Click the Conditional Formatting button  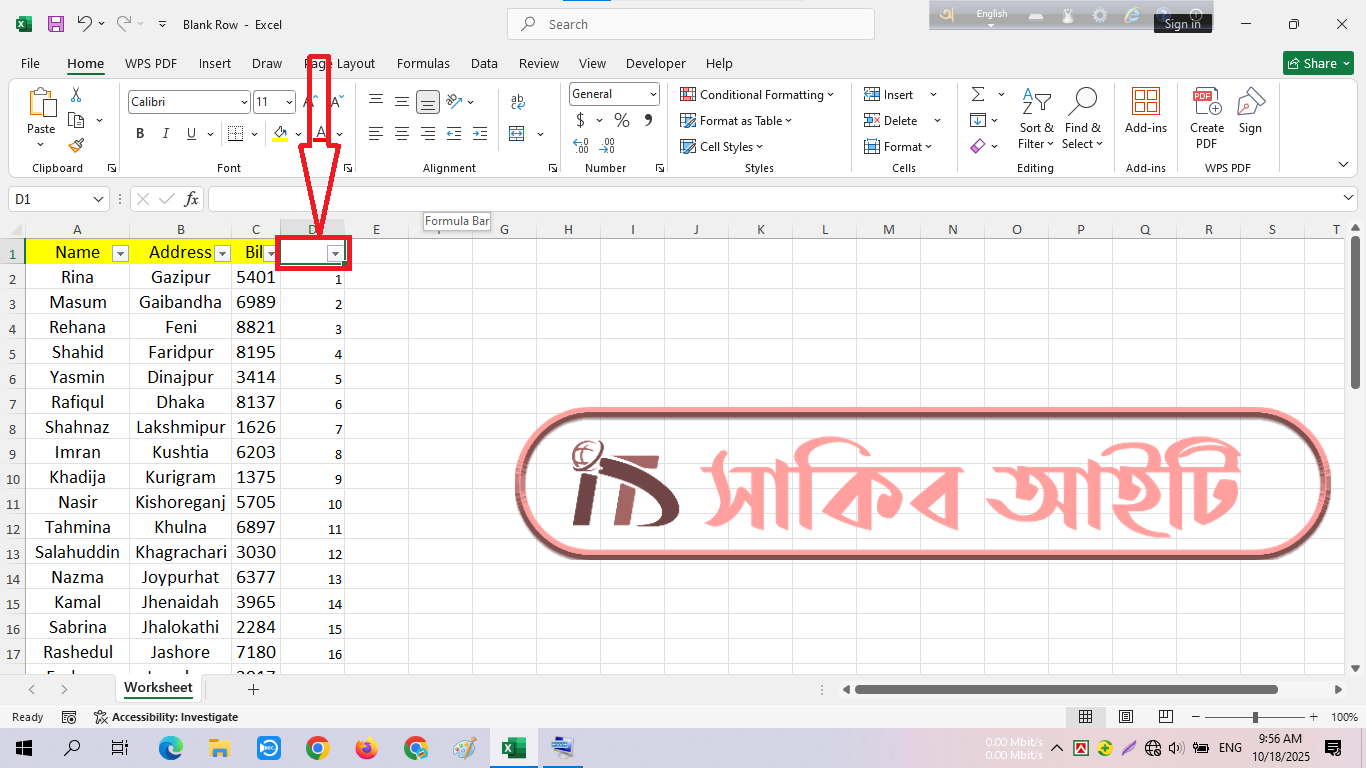click(x=757, y=95)
